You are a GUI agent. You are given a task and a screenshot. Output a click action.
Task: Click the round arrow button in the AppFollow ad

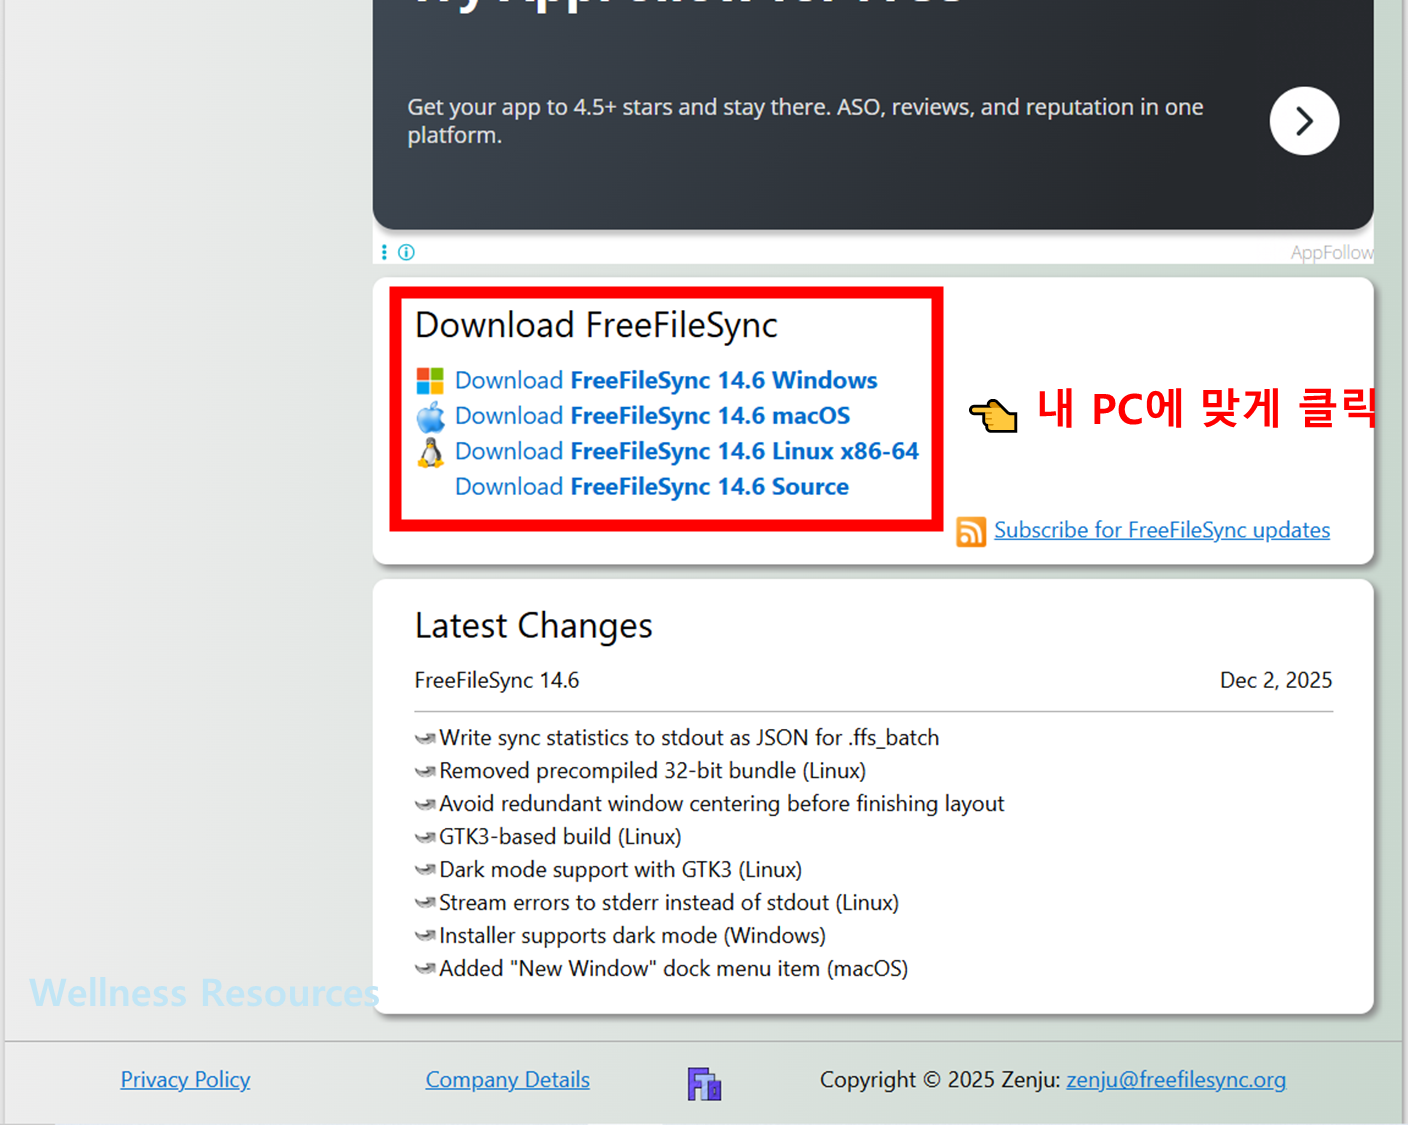click(1304, 121)
